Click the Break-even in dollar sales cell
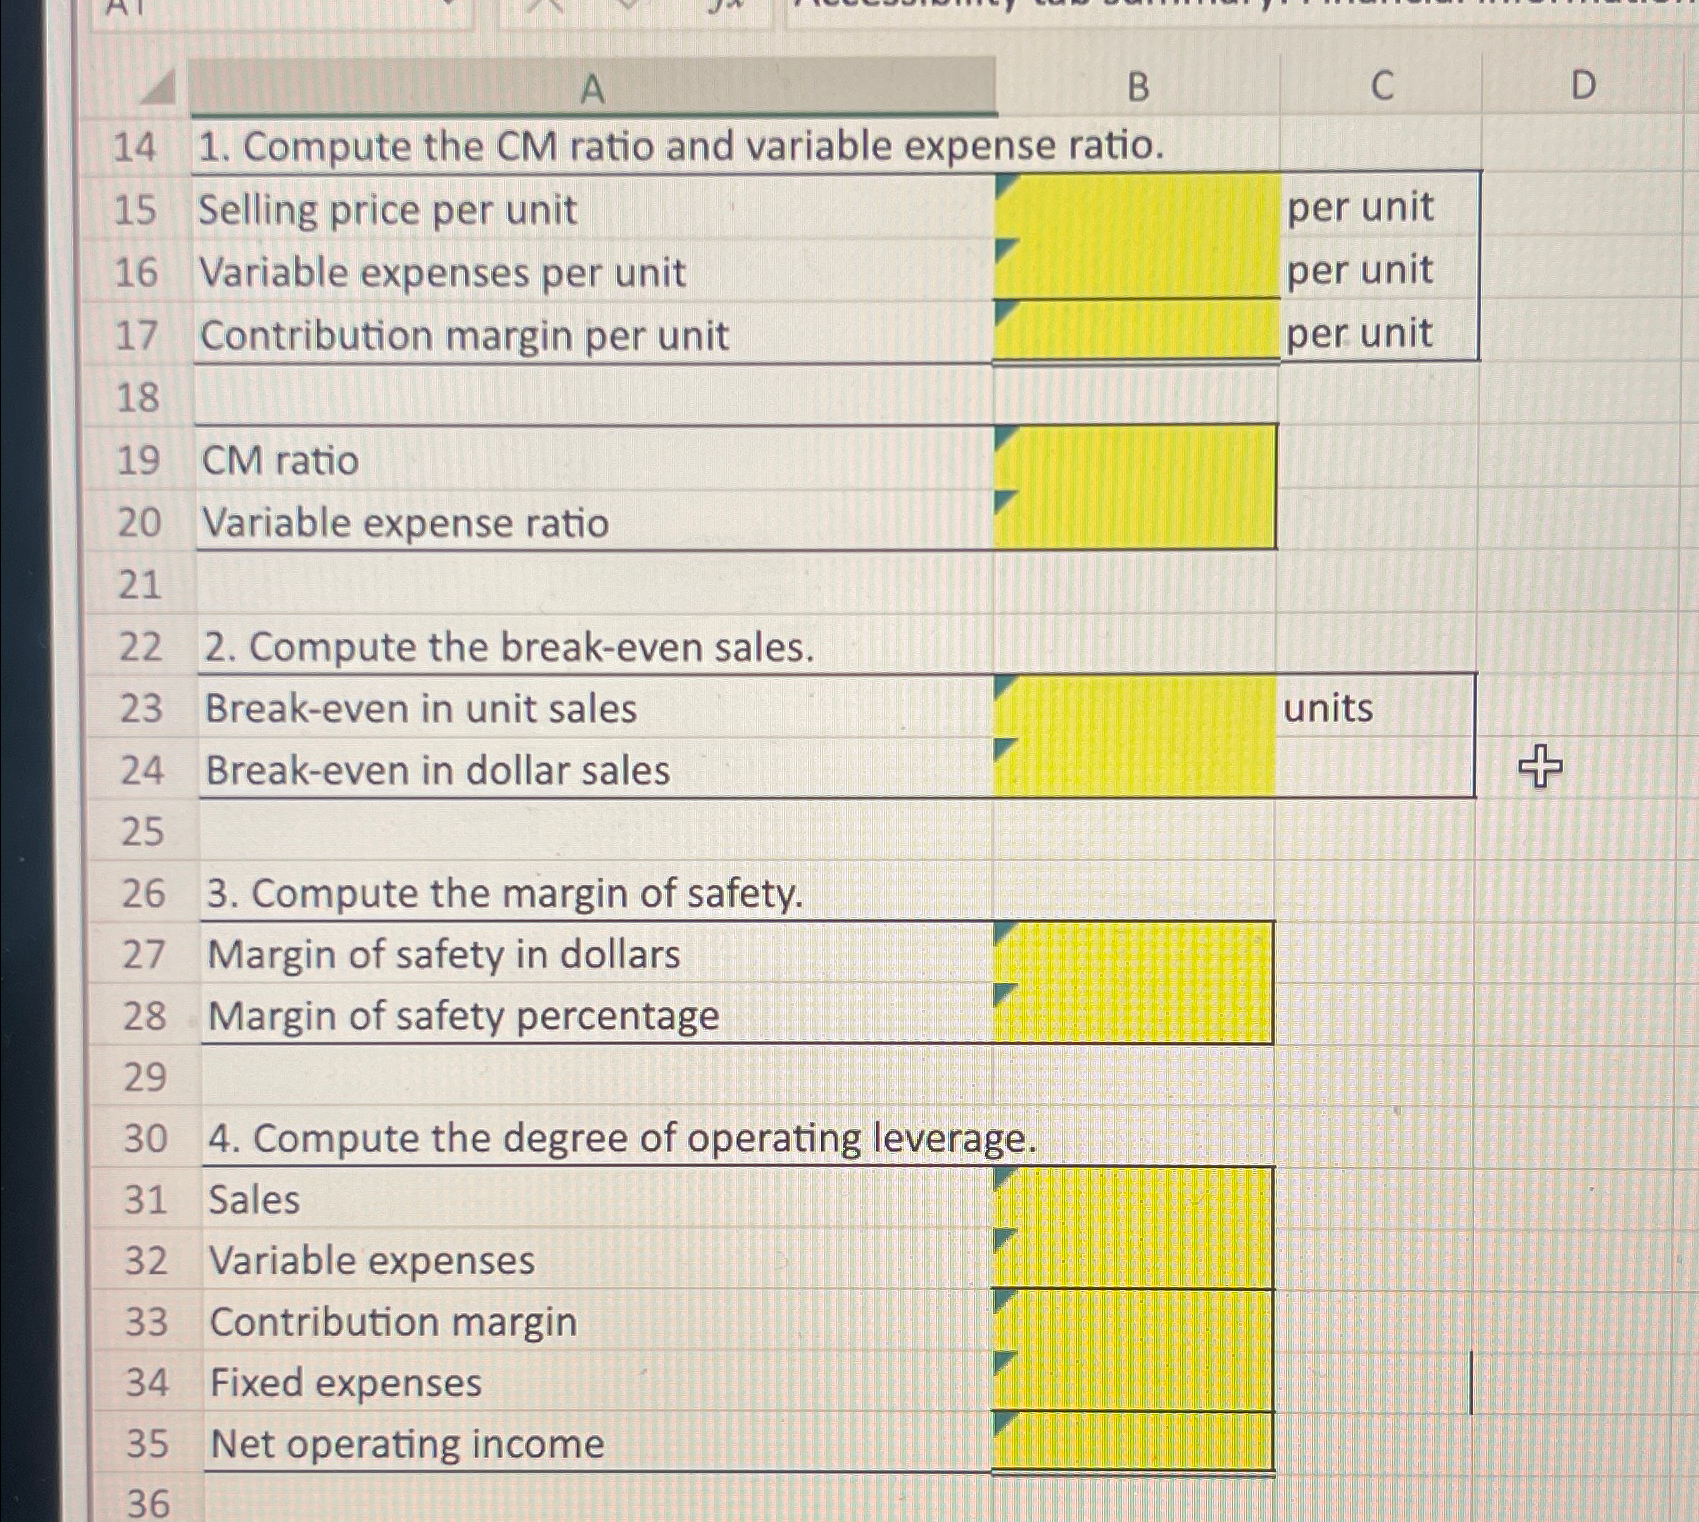 1134,768
